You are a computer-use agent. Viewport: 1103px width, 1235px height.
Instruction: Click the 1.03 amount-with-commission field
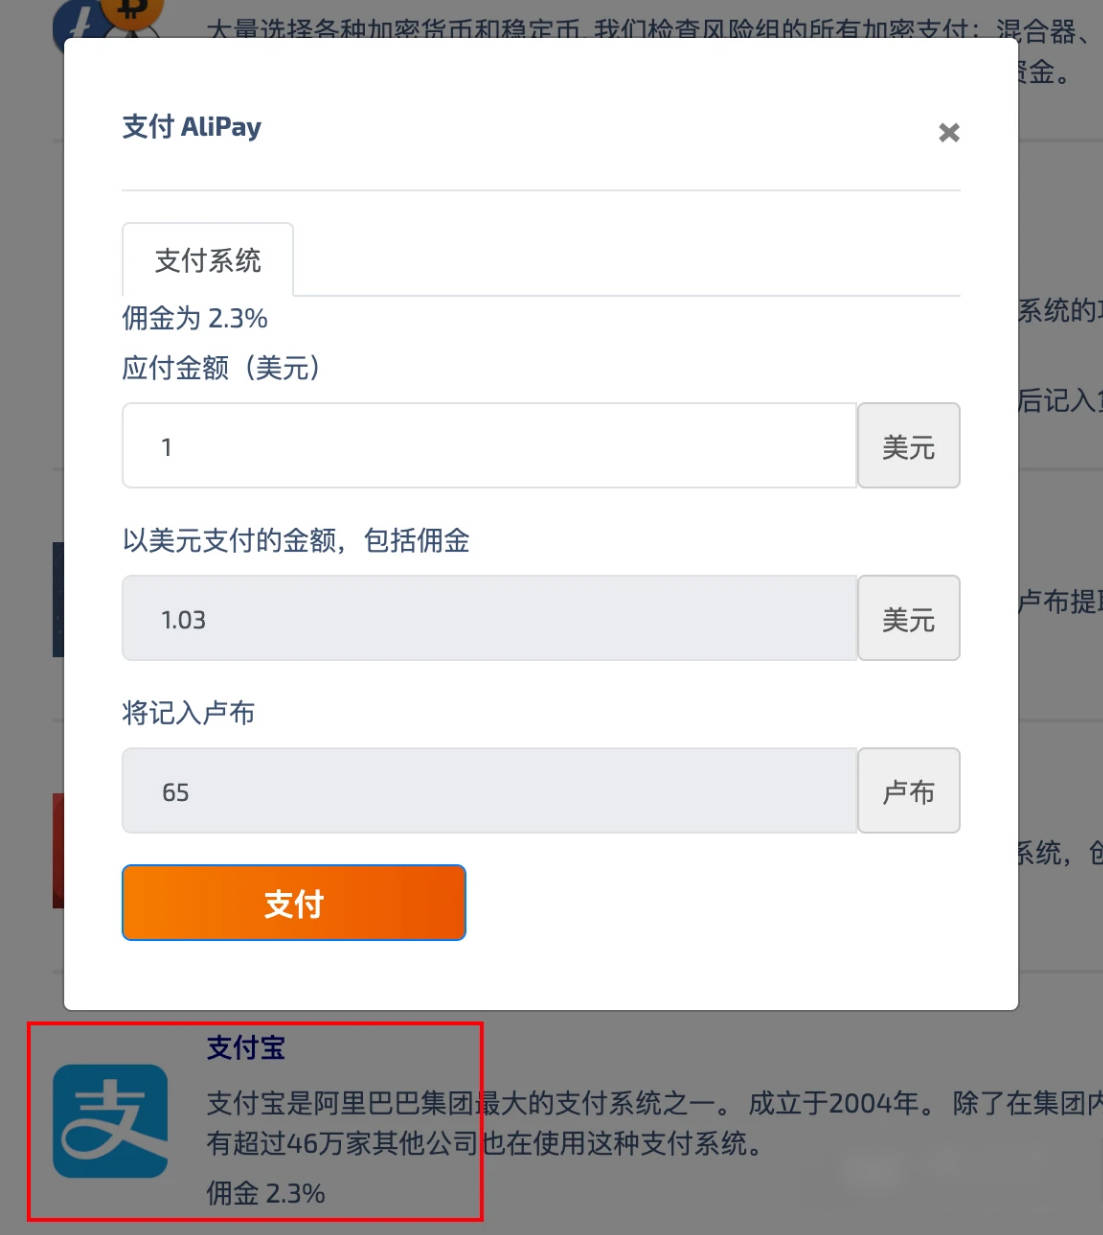coord(489,619)
